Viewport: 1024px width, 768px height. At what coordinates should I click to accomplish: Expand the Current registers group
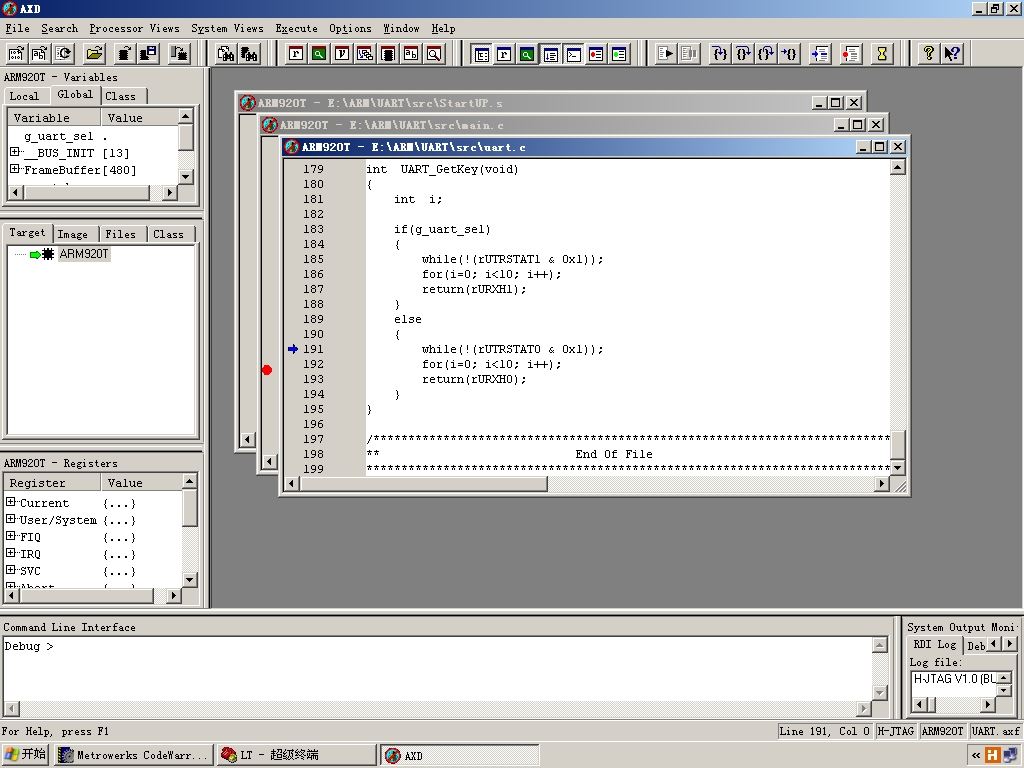pos(10,502)
